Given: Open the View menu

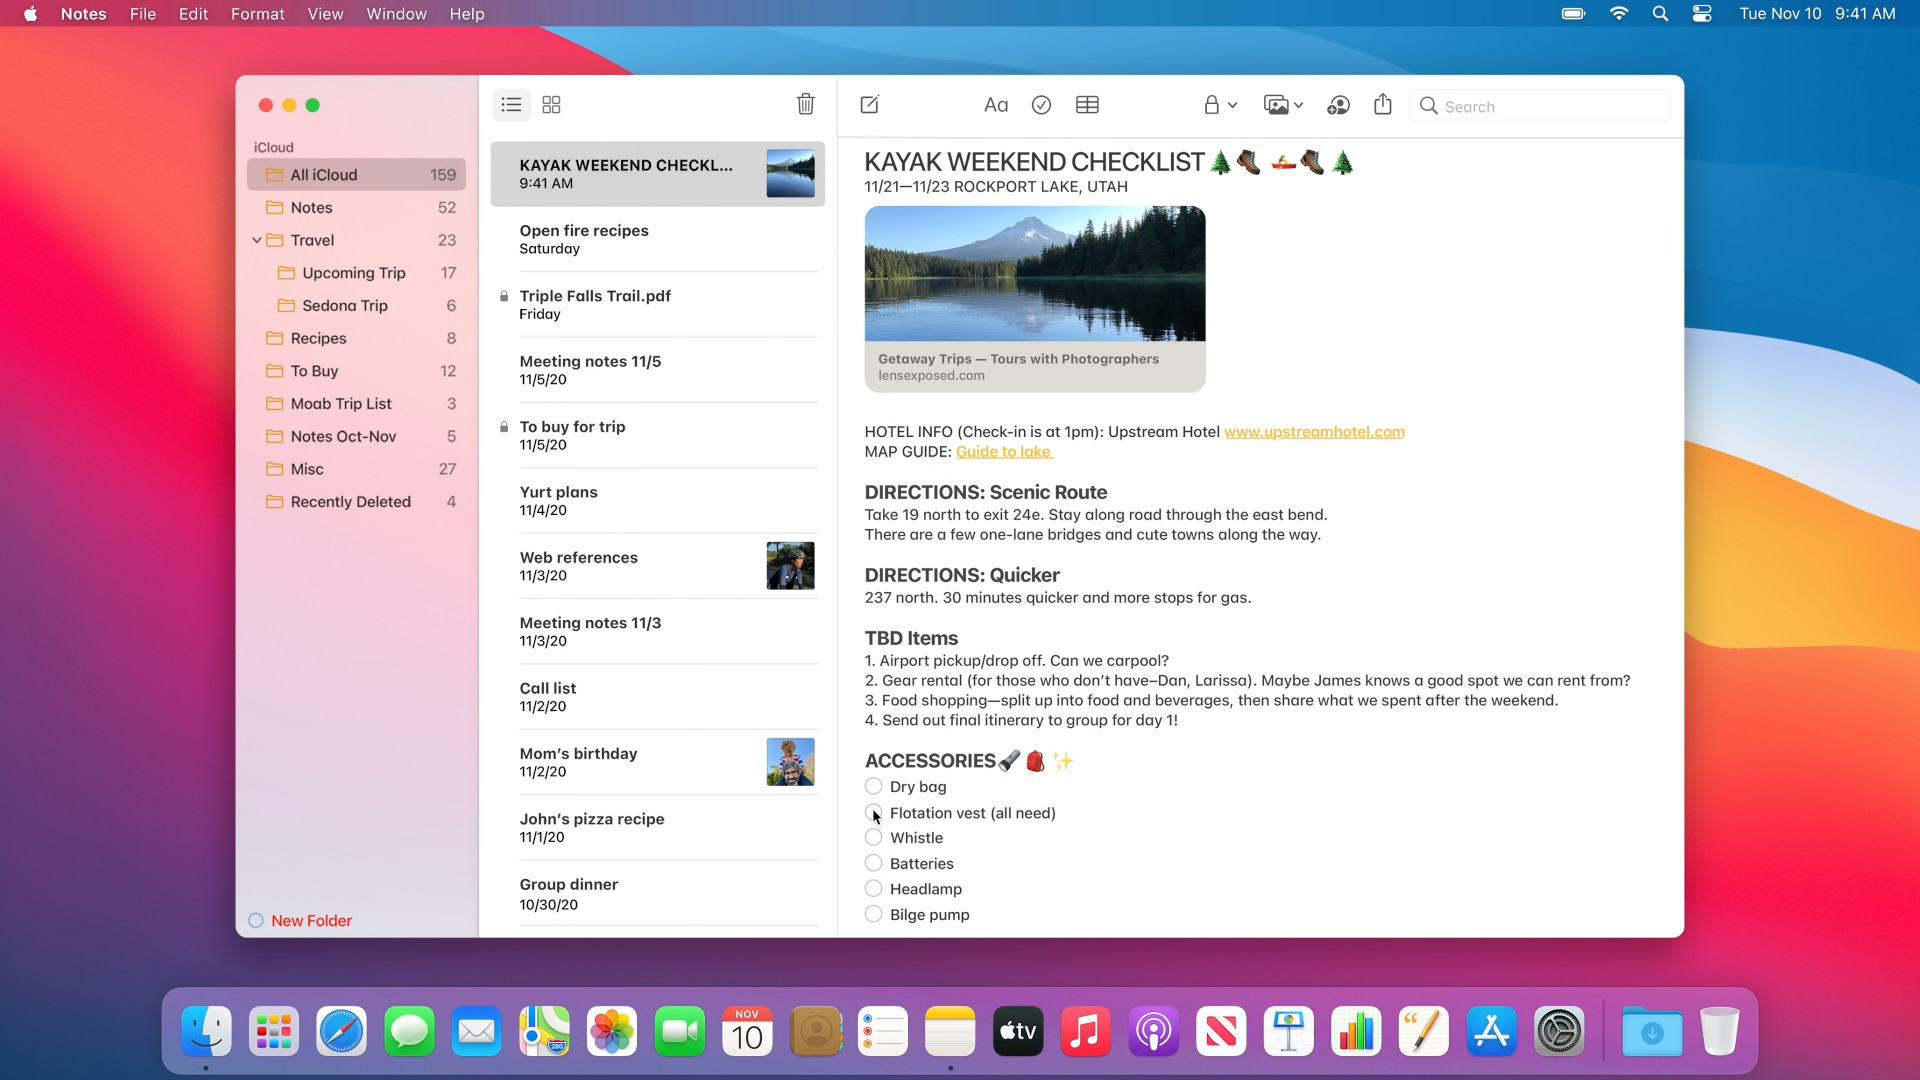Looking at the screenshot, I should coord(324,14).
